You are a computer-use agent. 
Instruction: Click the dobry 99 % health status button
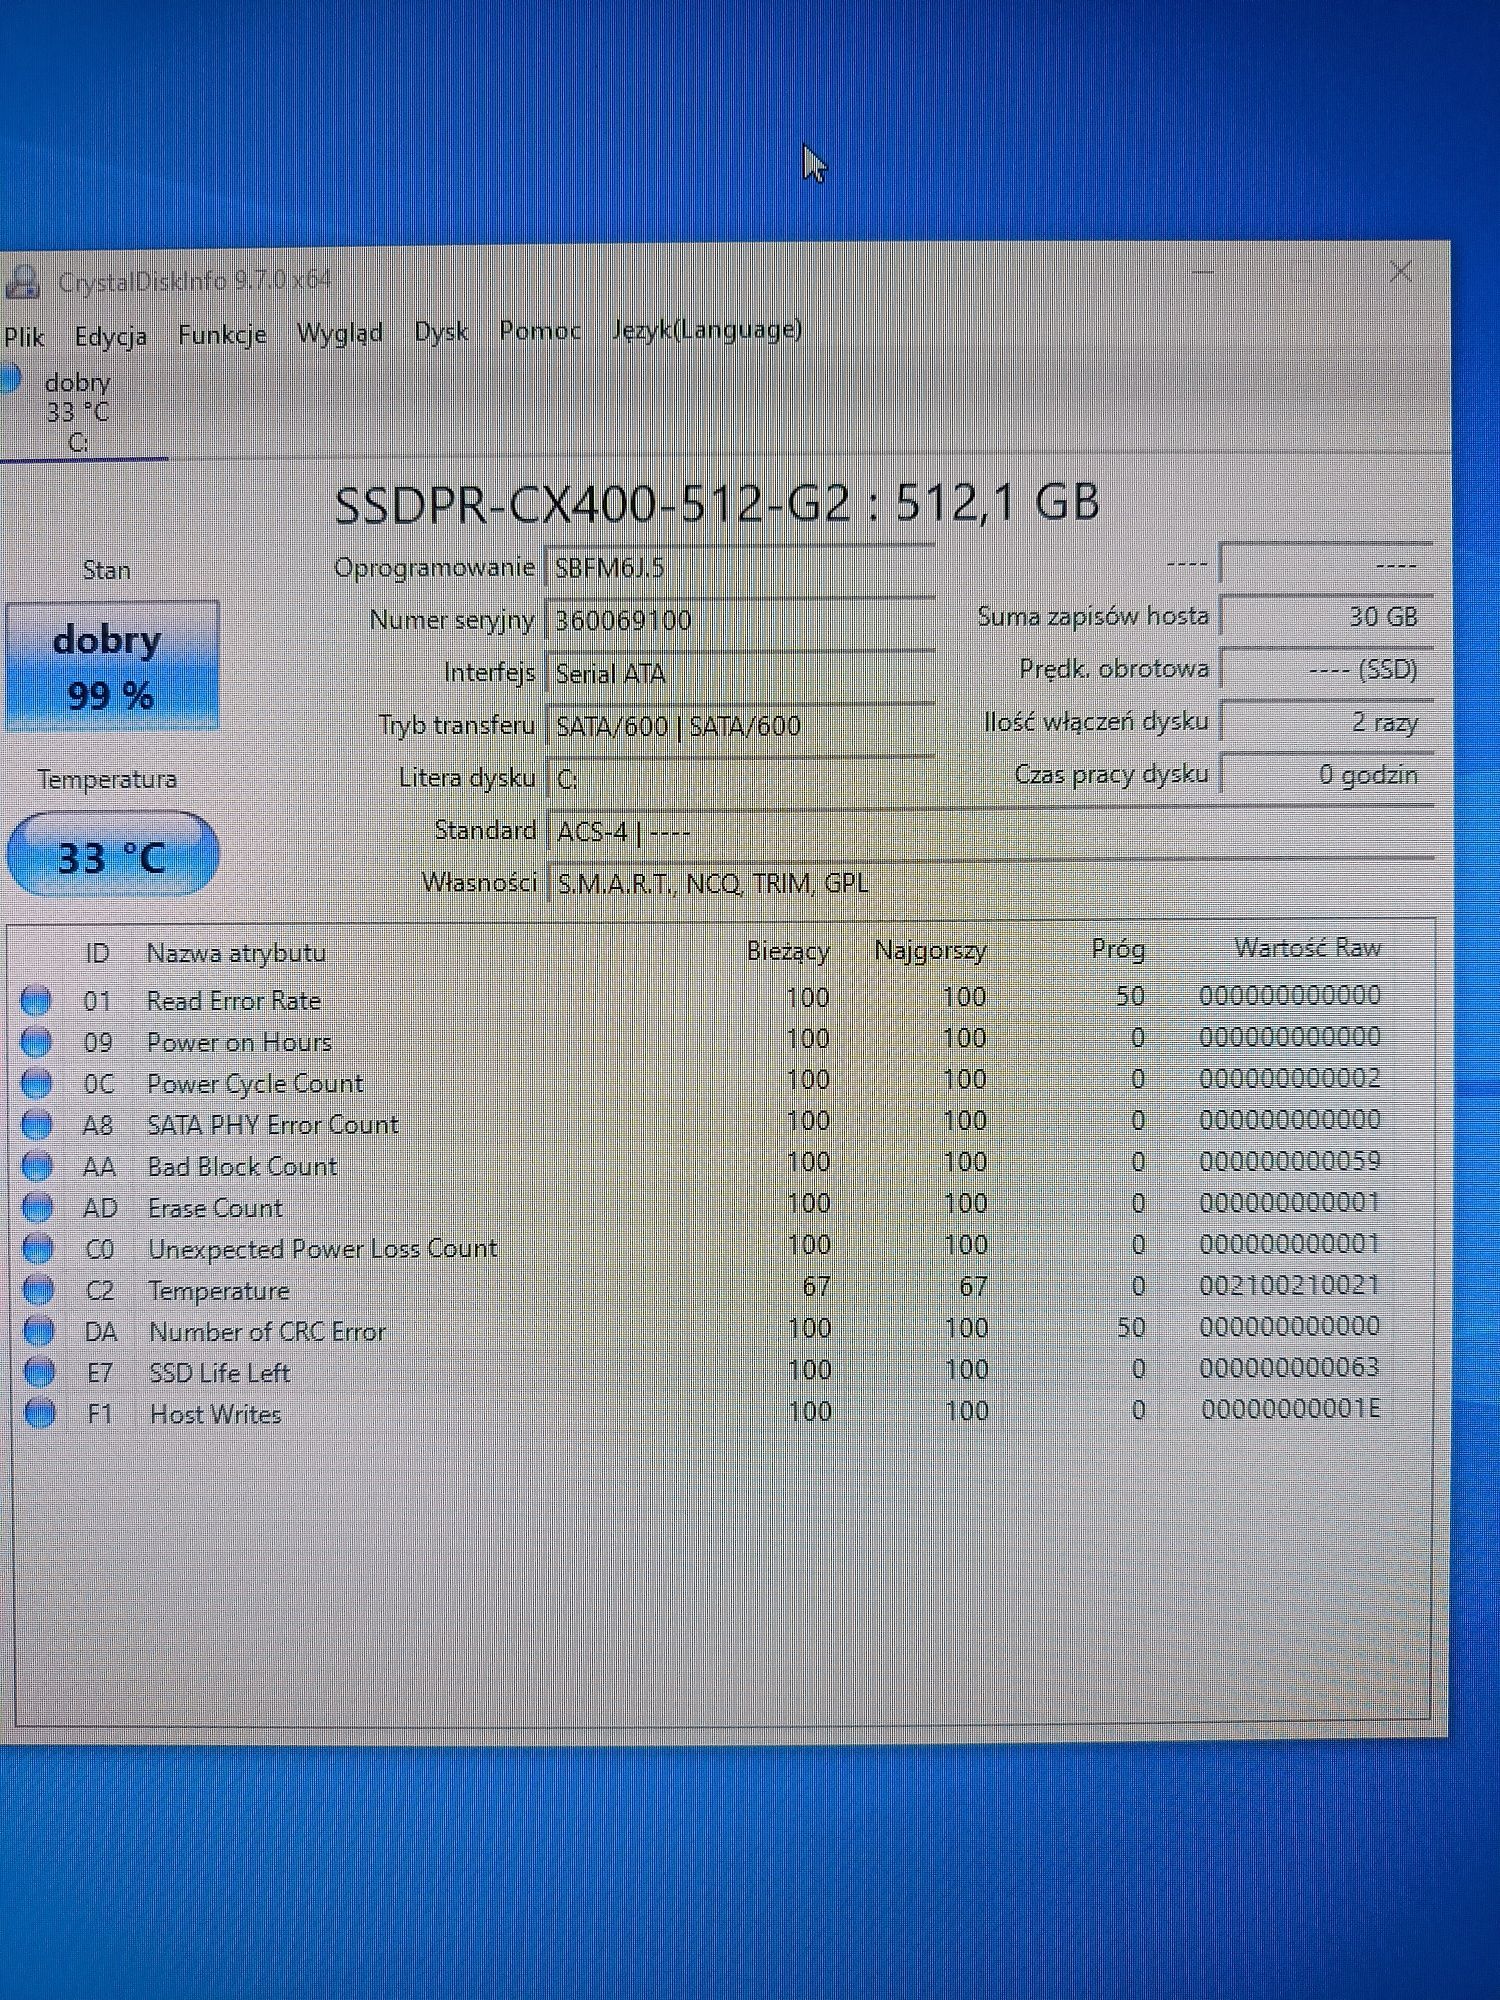pyautogui.click(x=112, y=666)
